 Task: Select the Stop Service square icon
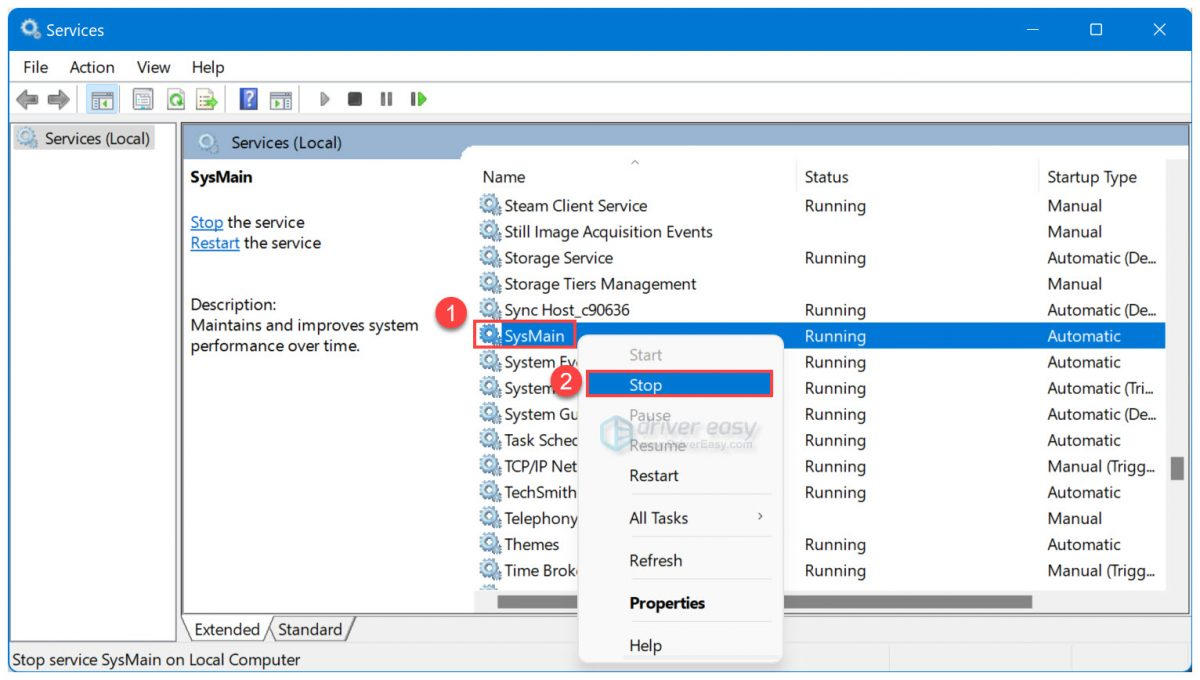(x=356, y=98)
